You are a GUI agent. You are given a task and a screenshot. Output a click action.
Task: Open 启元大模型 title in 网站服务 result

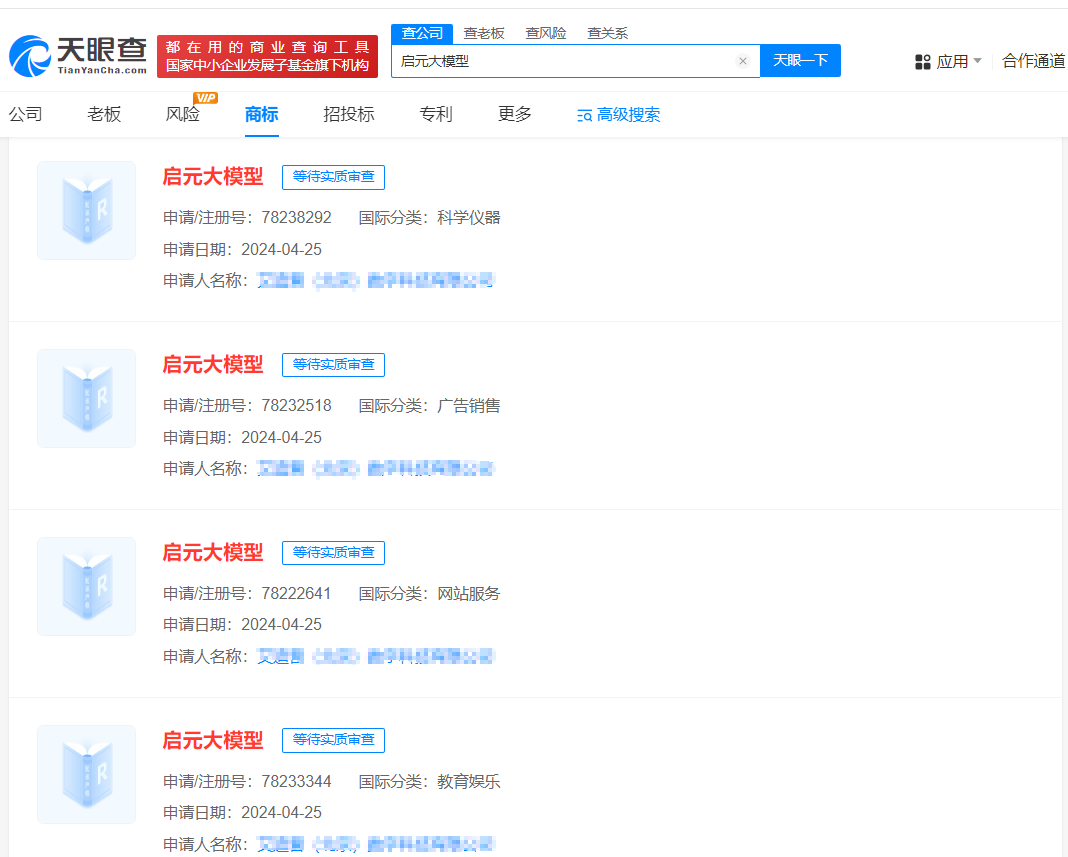[213, 553]
